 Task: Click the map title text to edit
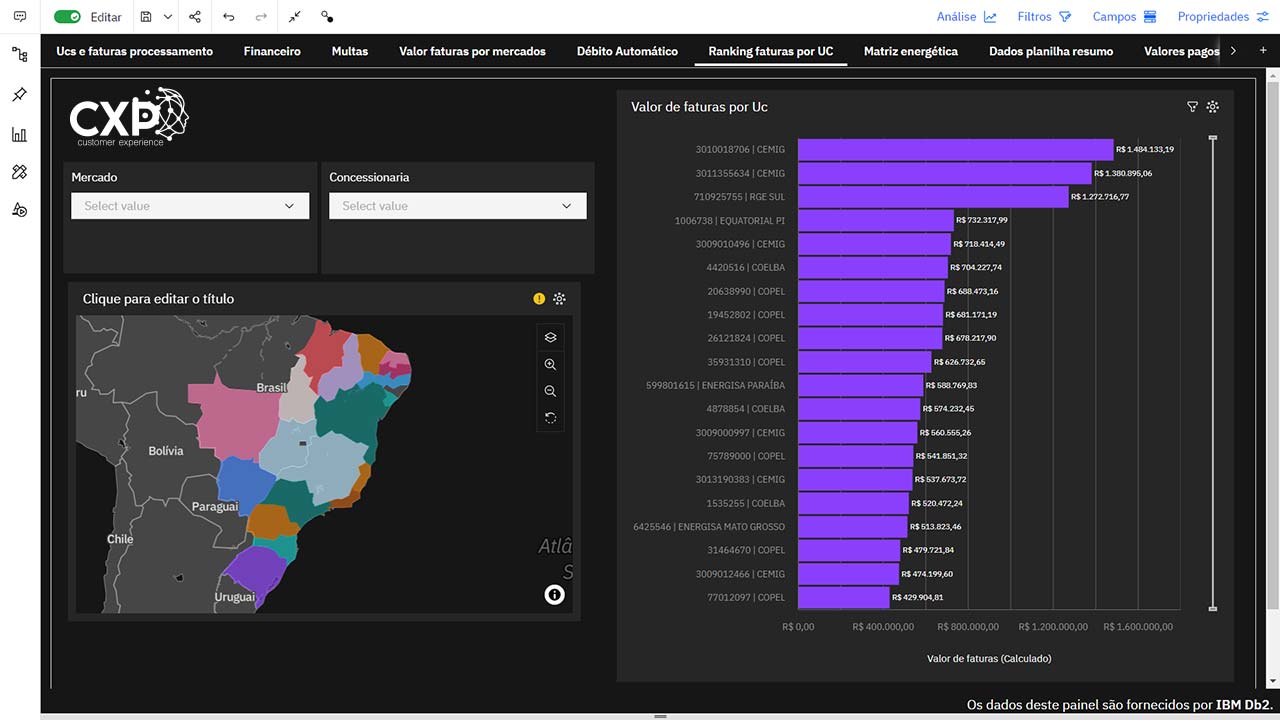158,298
